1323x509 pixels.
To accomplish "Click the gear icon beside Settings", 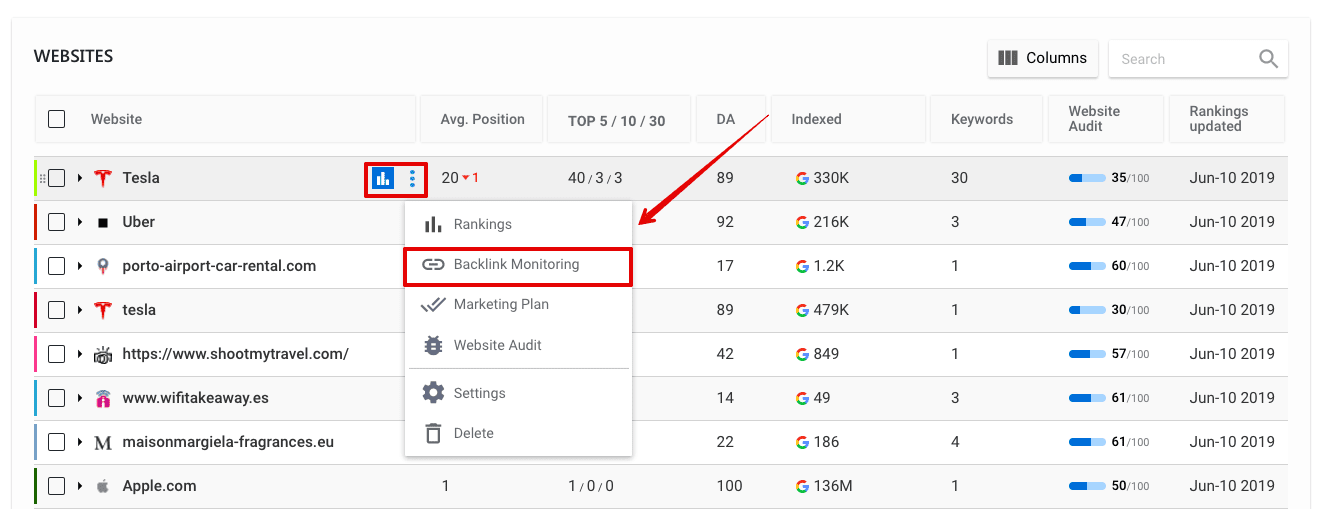I will (433, 393).
